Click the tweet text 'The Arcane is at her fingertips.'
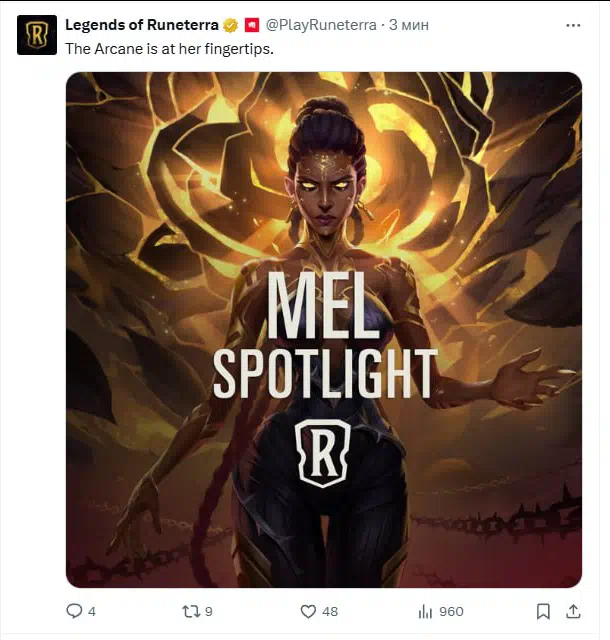This screenshot has height=640, width=610. click(169, 49)
